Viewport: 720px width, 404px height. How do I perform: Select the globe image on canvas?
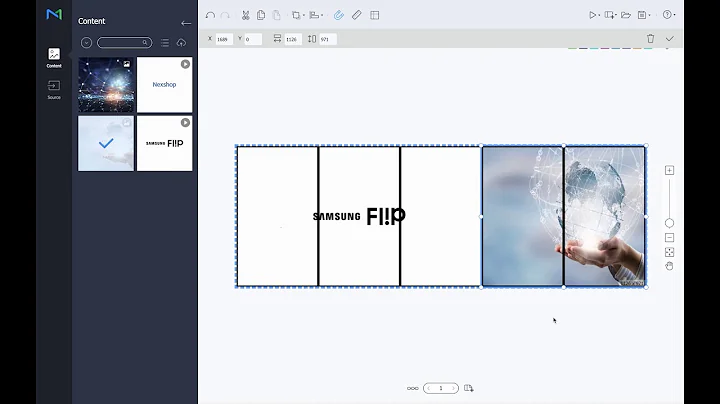pyautogui.click(x=564, y=216)
